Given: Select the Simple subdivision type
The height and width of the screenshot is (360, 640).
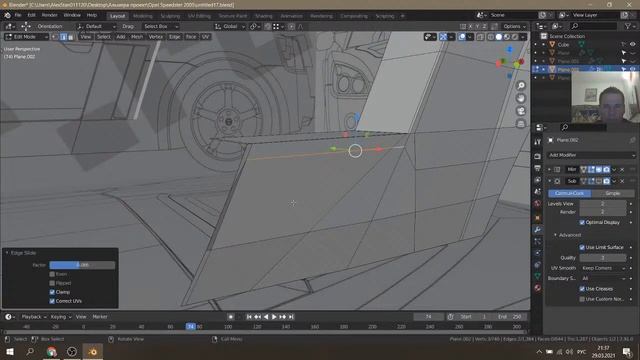Looking at the screenshot, I should (612, 193).
